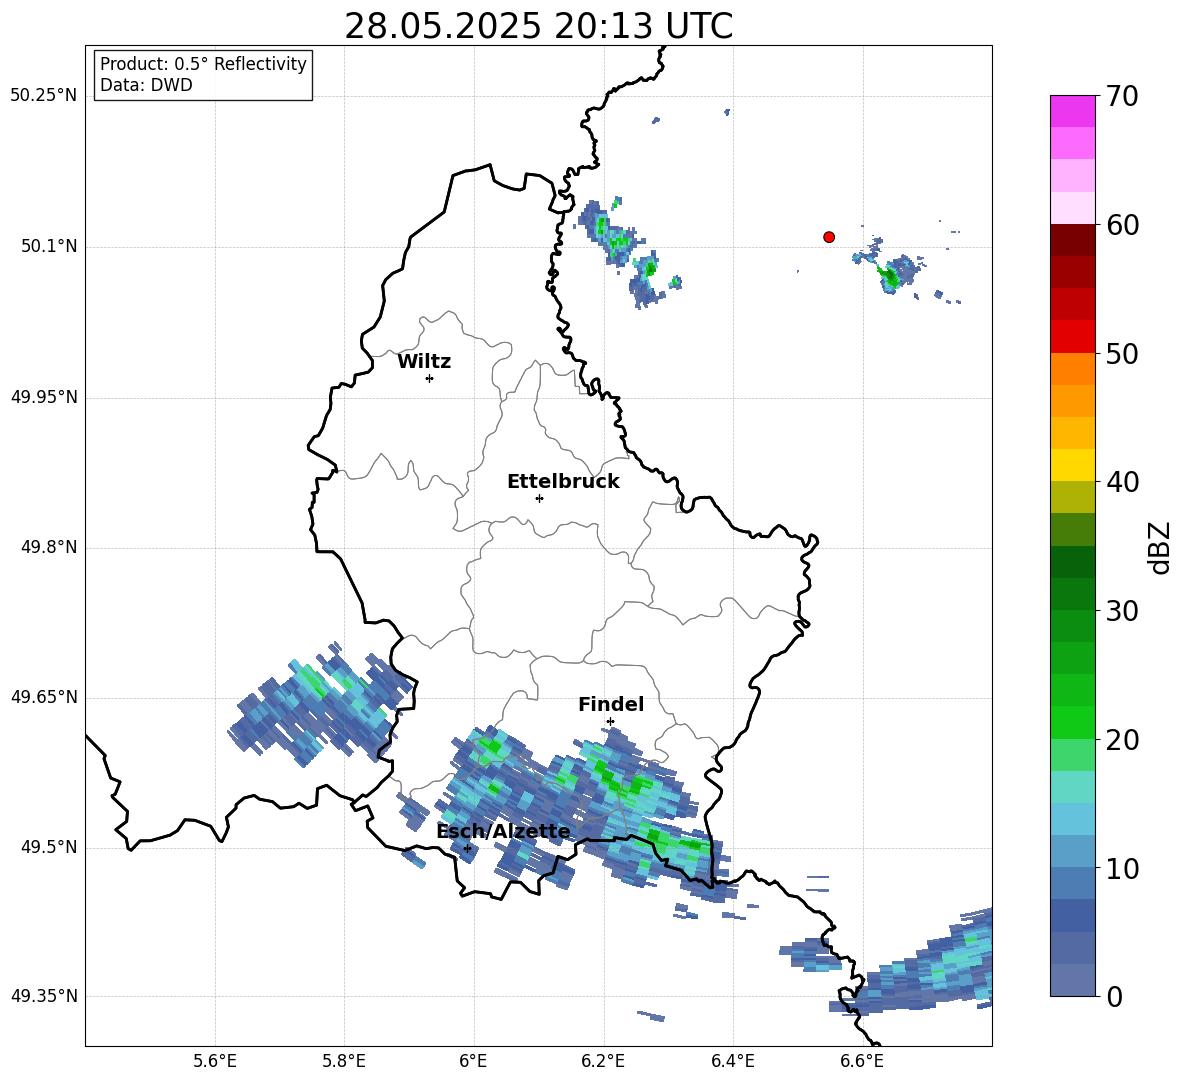Pick the yellow colorbar swatch at 40 dBZ

point(1072,465)
